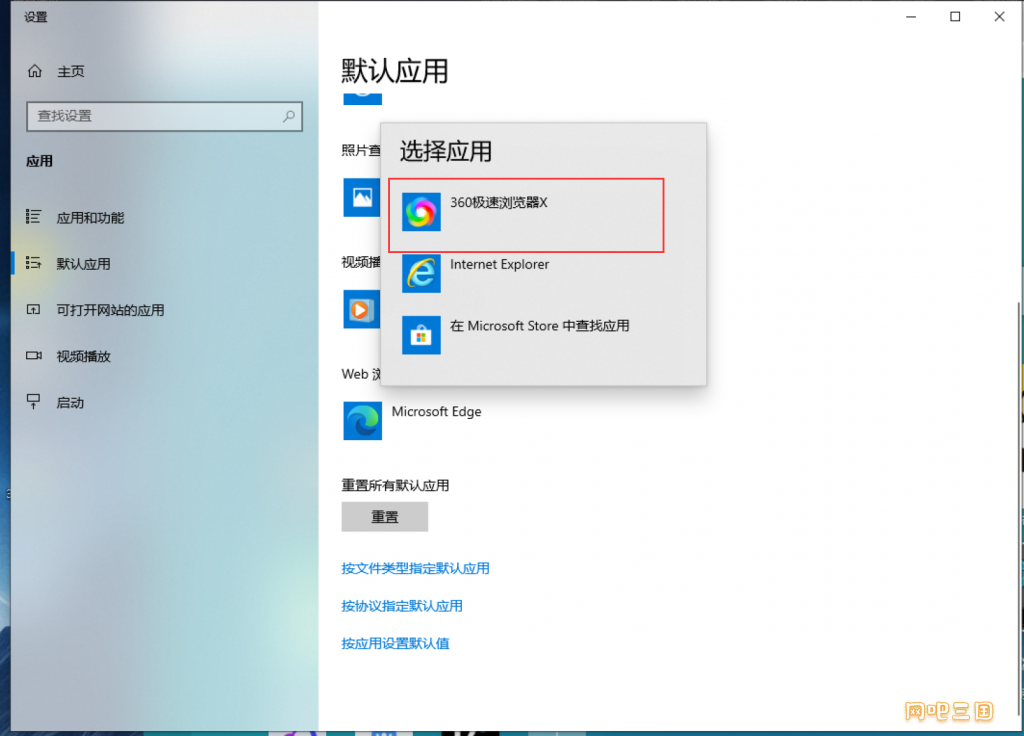This screenshot has height=736, width=1024.
Task: Close the 设置 window
Action: click(999, 16)
